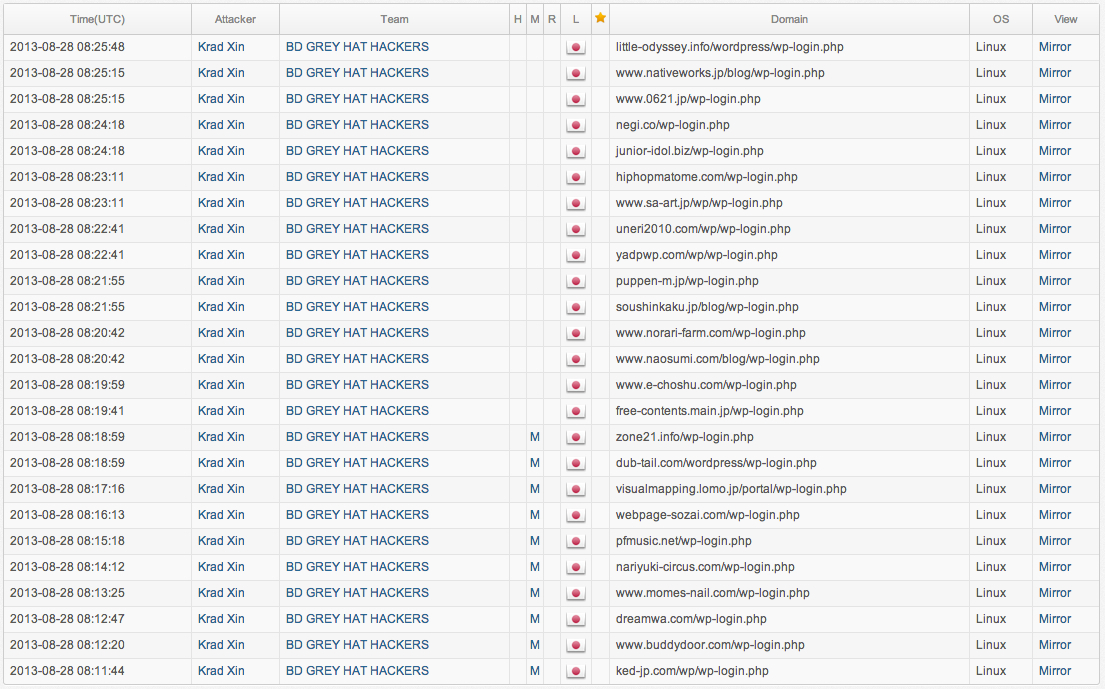Image resolution: width=1105 pixels, height=689 pixels.
Task: Select domain text uneri2010.com/wp/wp-login.php
Action: pos(703,229)
